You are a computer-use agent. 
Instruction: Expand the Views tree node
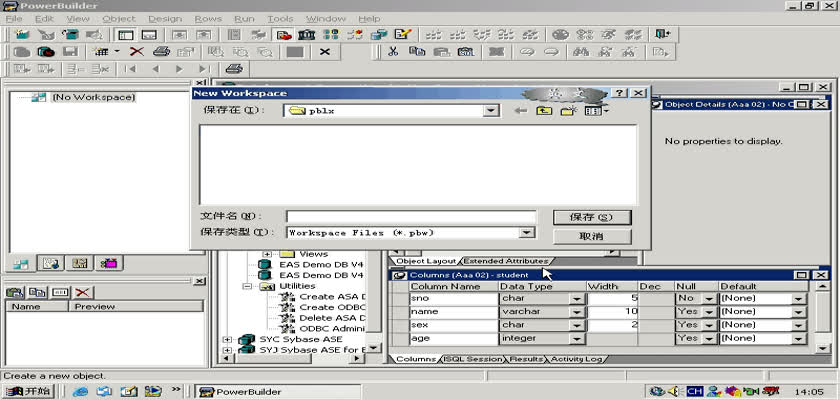(x=268, y=254)
